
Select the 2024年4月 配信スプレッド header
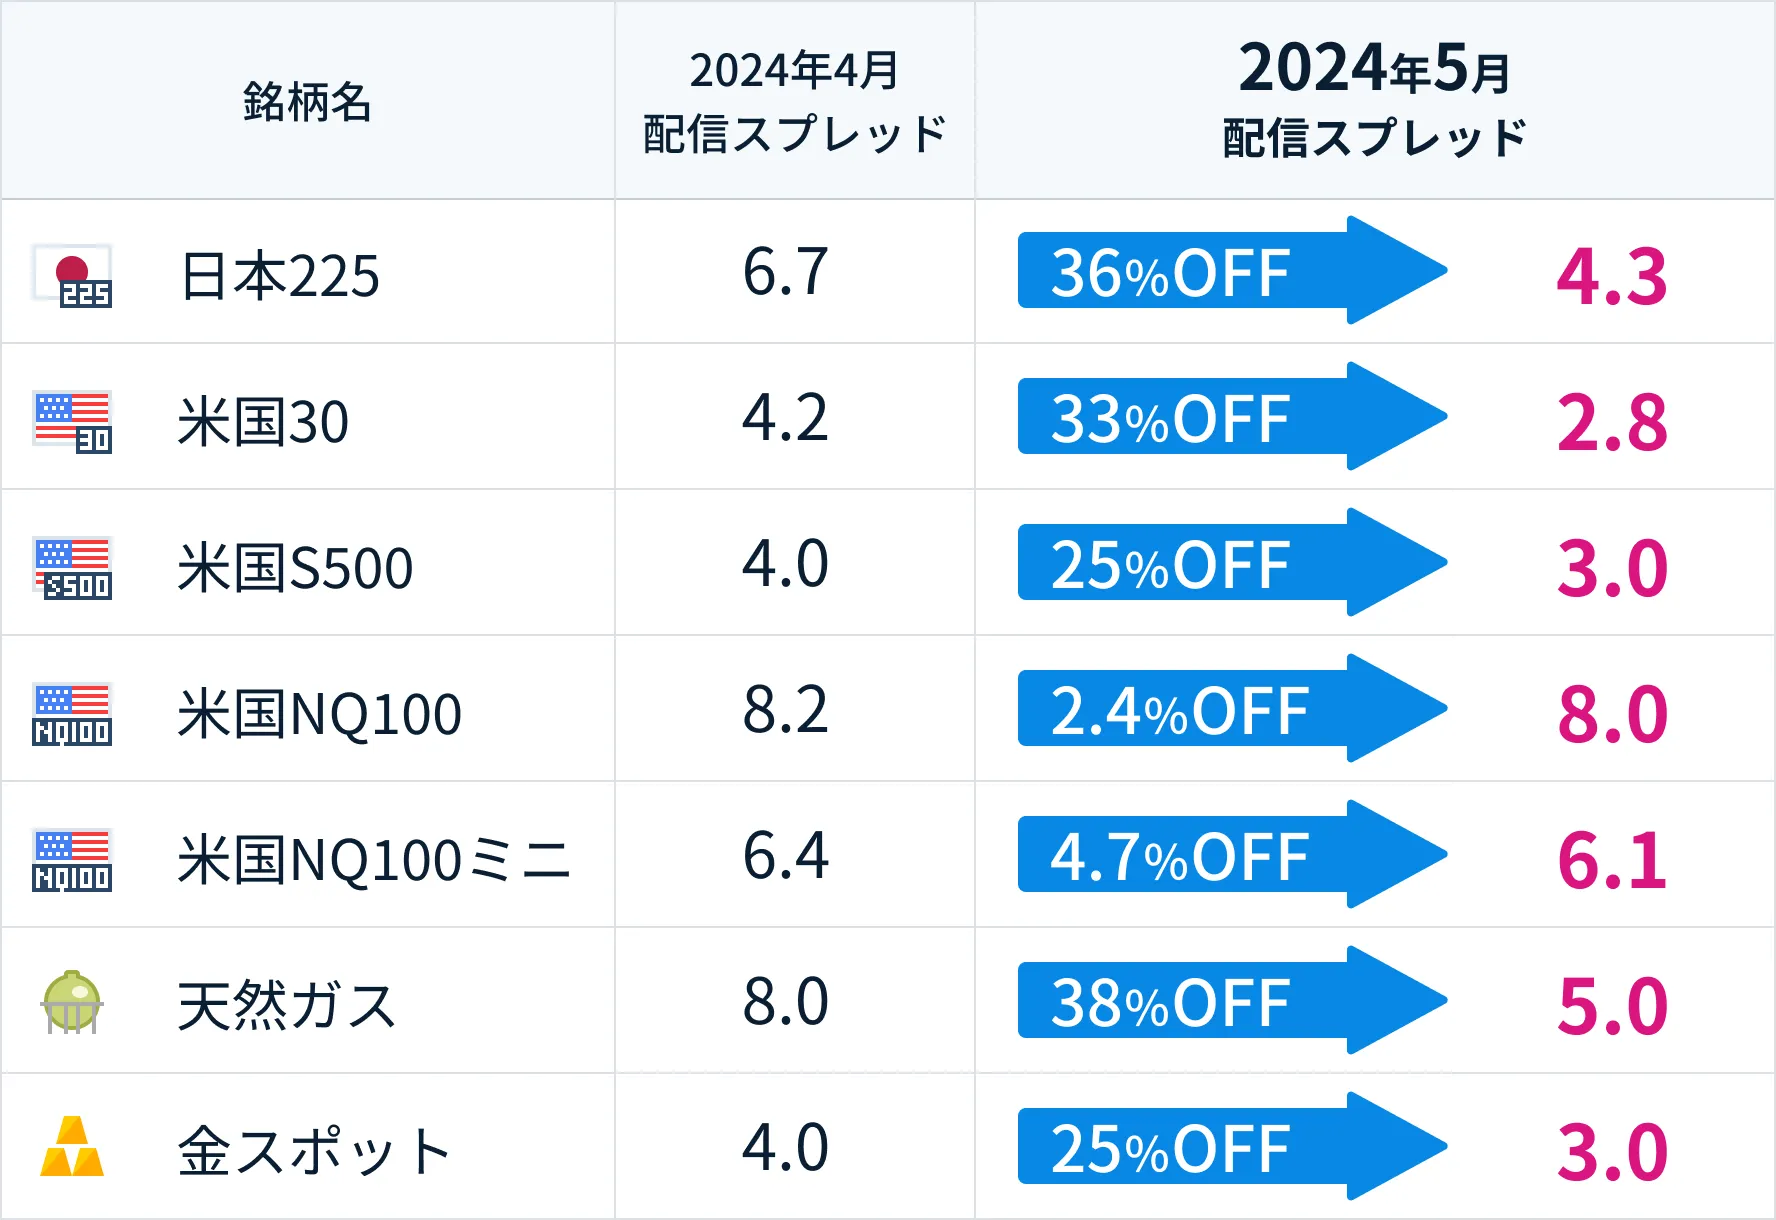point(794,102)
